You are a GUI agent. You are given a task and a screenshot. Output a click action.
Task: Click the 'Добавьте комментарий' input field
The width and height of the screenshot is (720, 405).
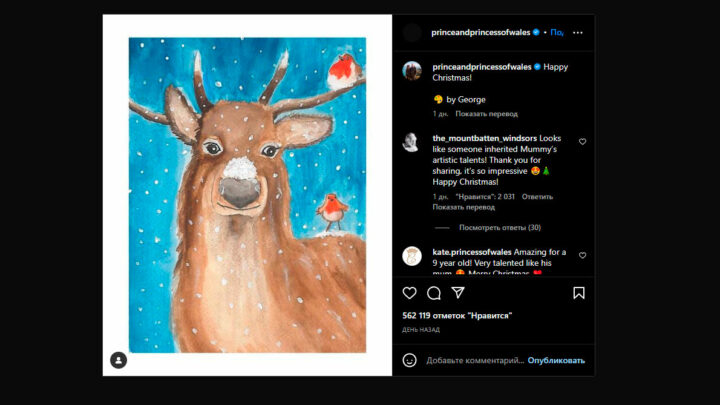[x=475, y=360]
